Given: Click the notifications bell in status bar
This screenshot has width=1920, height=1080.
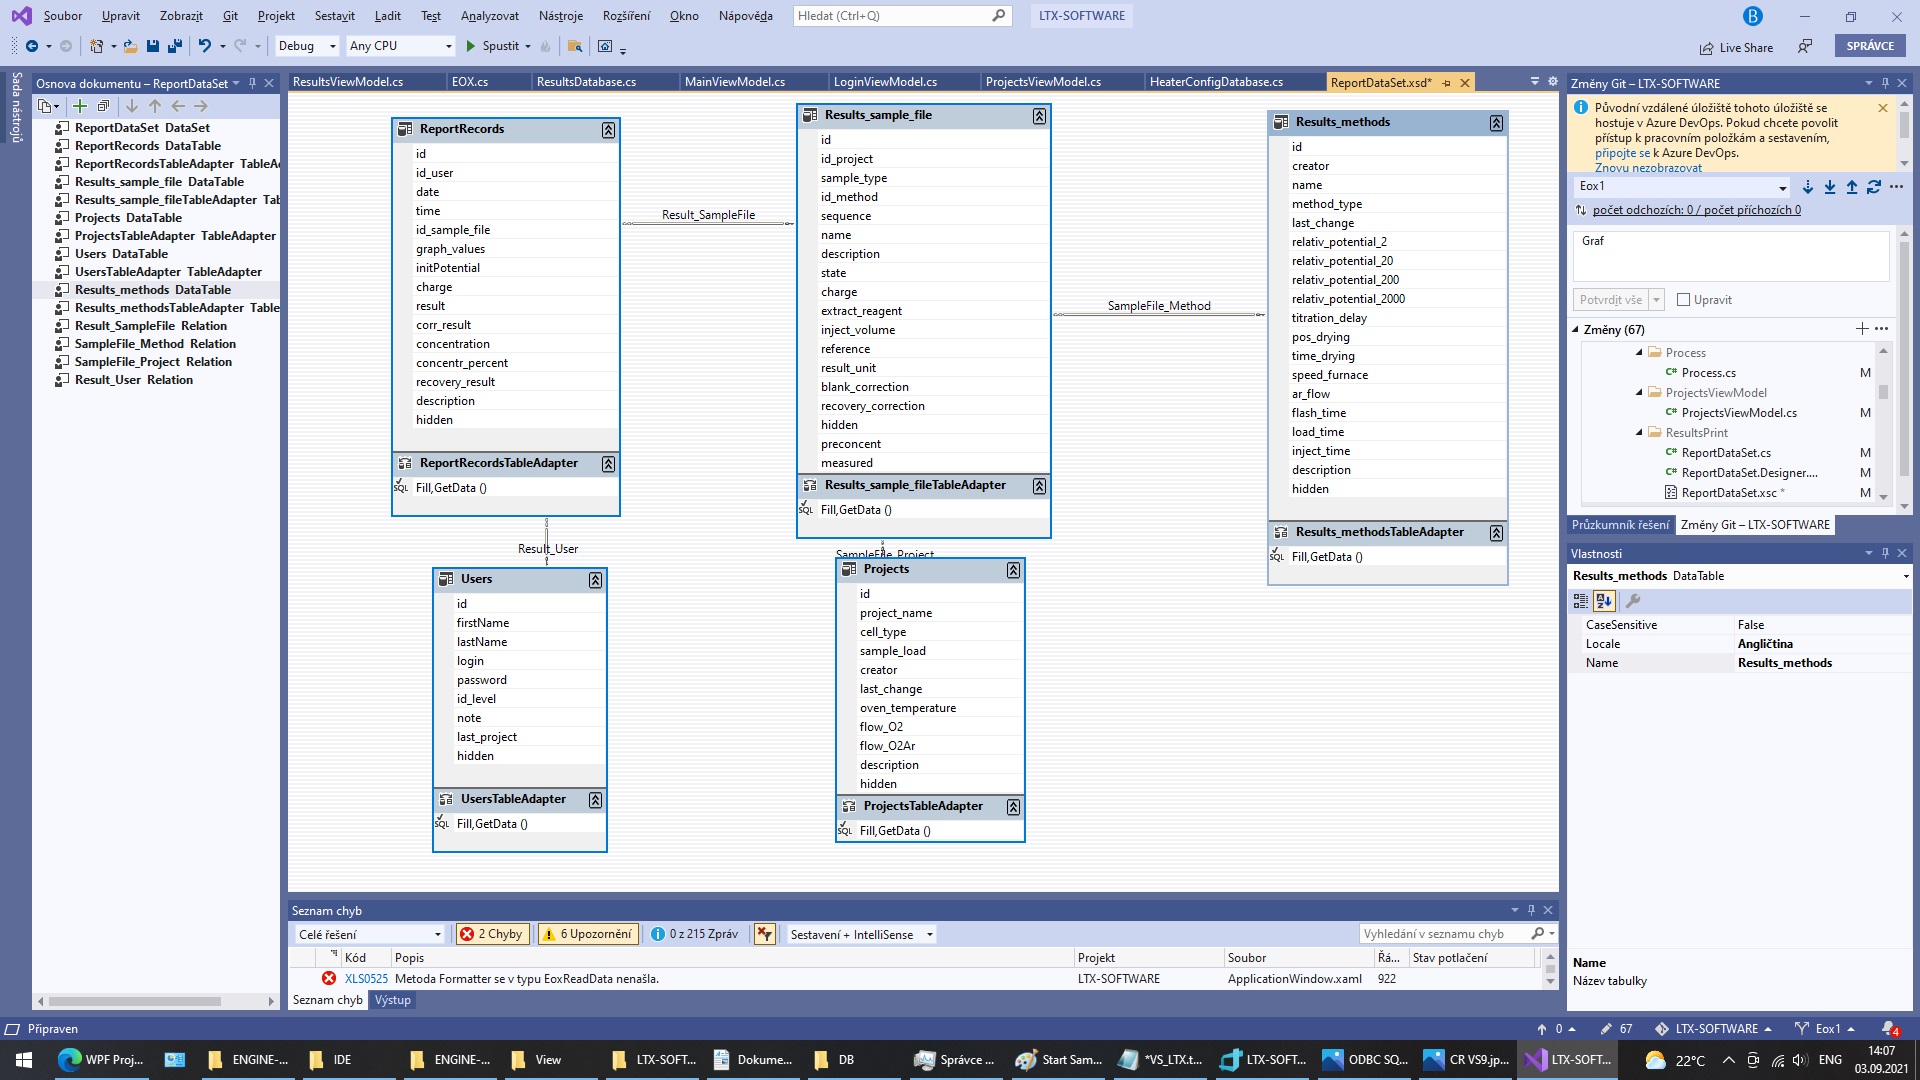Looking at the screenshot, I should 1889,1029.
